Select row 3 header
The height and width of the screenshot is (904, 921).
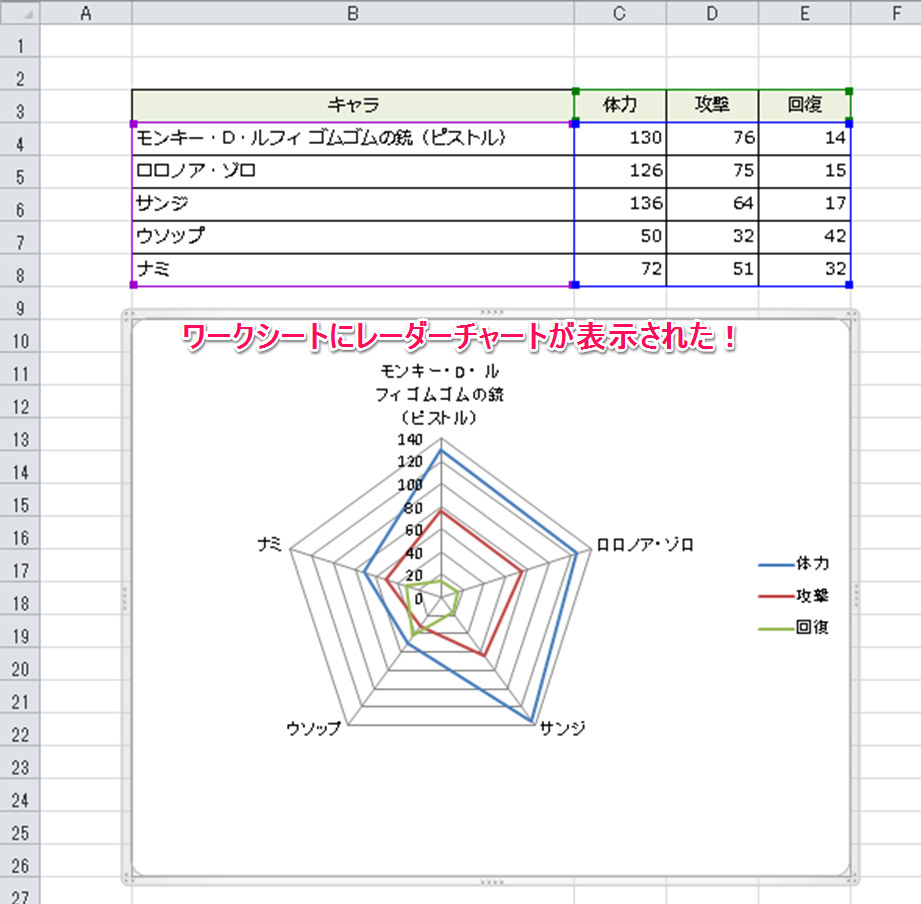(20, 108)
